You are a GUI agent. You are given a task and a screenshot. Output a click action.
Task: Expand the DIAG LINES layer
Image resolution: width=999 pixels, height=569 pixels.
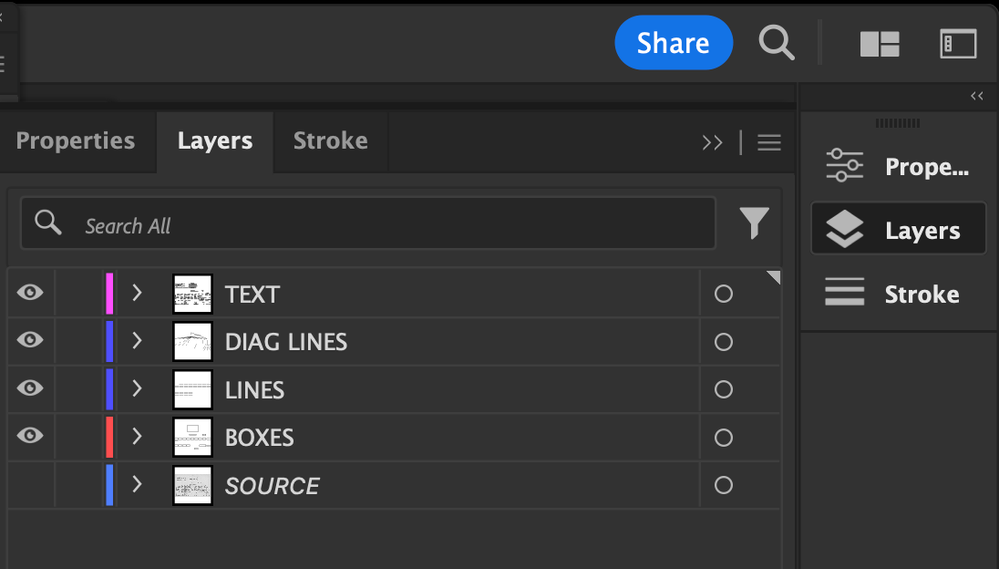click(137, 341)
